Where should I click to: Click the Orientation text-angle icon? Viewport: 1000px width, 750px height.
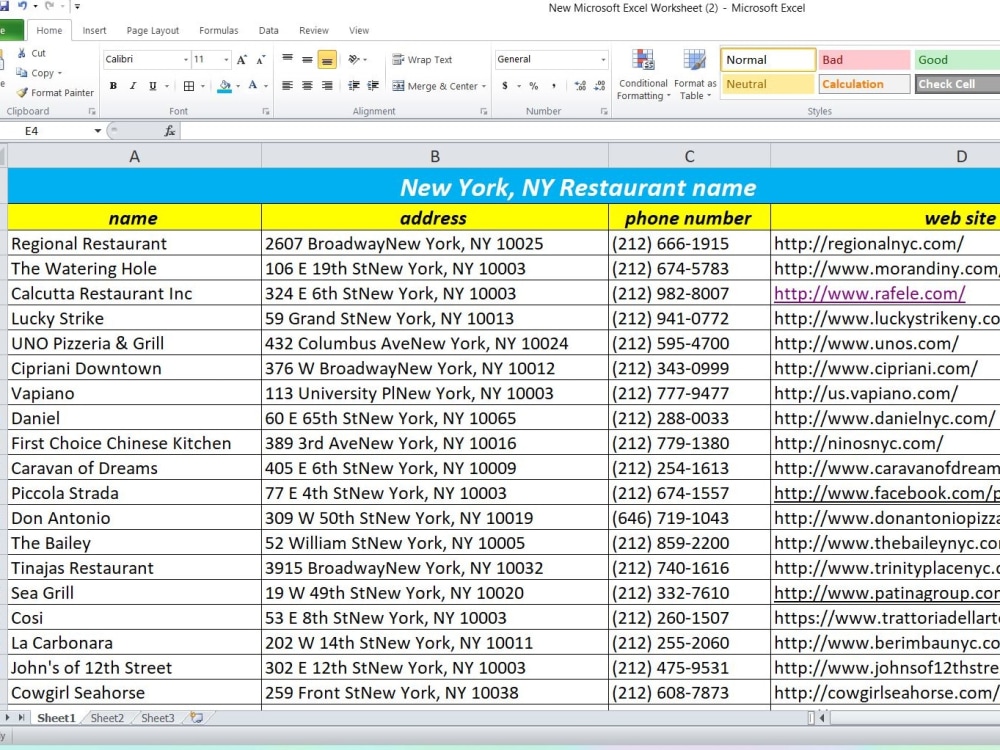[x=354, y=59]
